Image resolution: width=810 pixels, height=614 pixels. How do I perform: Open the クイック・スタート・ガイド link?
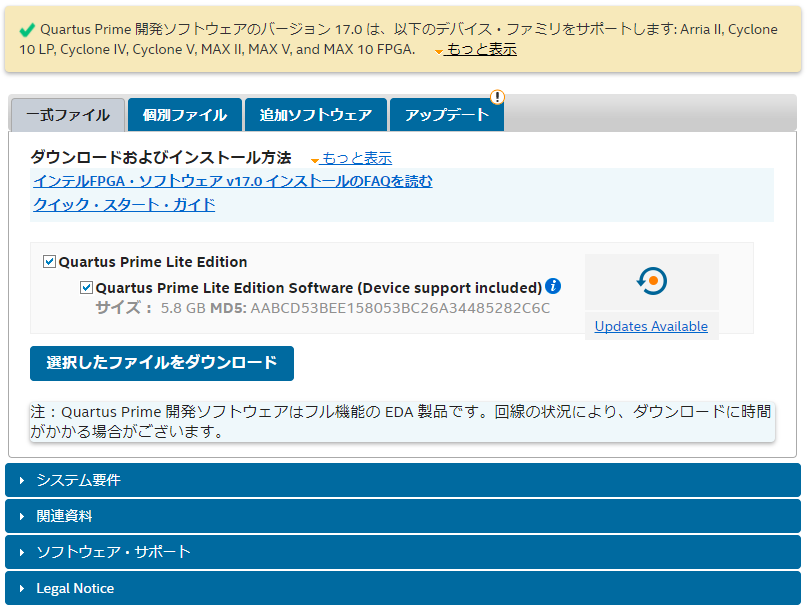(x=124, y=205)
